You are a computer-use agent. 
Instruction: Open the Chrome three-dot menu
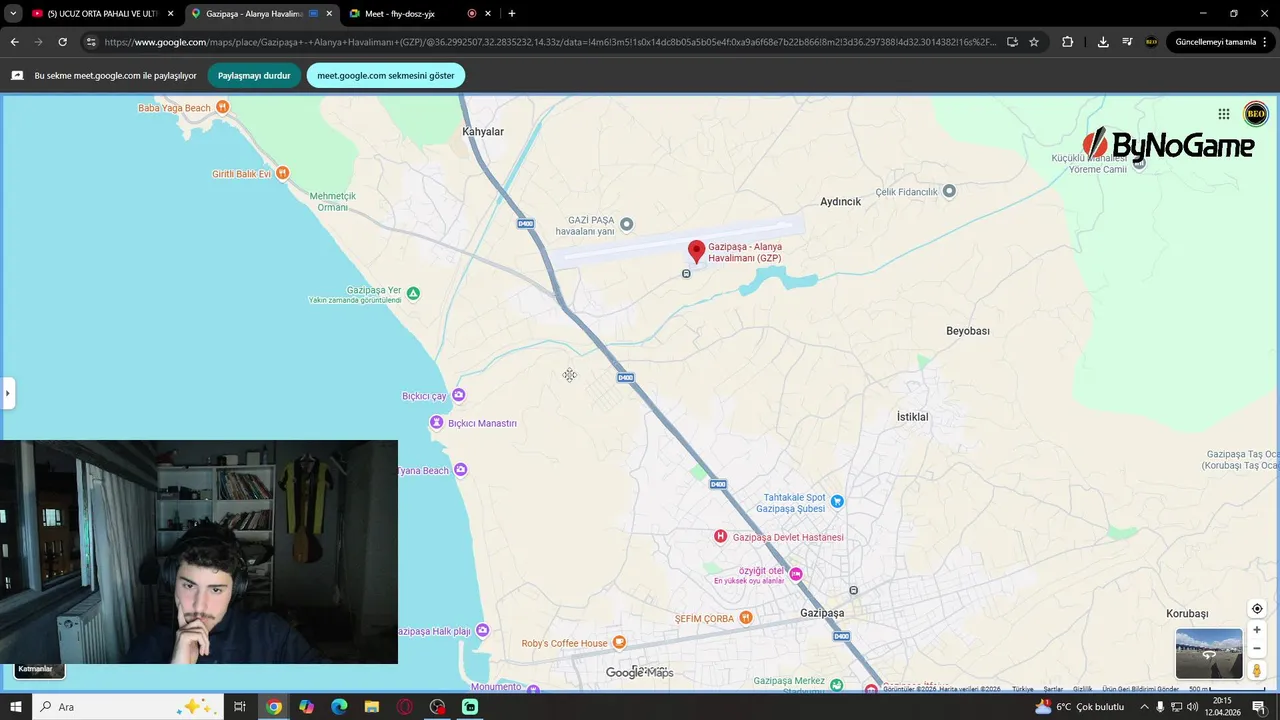pyautogui.click(x=1266, y=42)
